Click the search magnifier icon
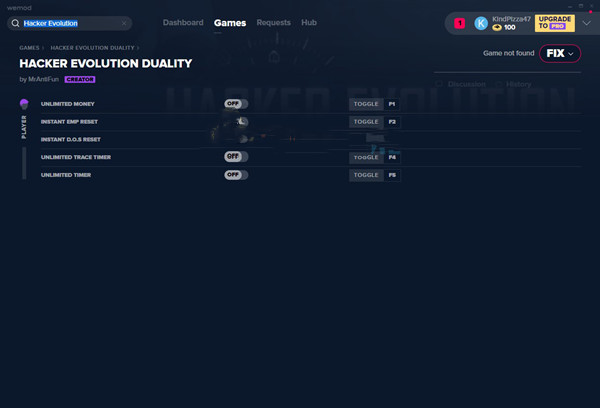Screen dimensions: 600x408 16,23
